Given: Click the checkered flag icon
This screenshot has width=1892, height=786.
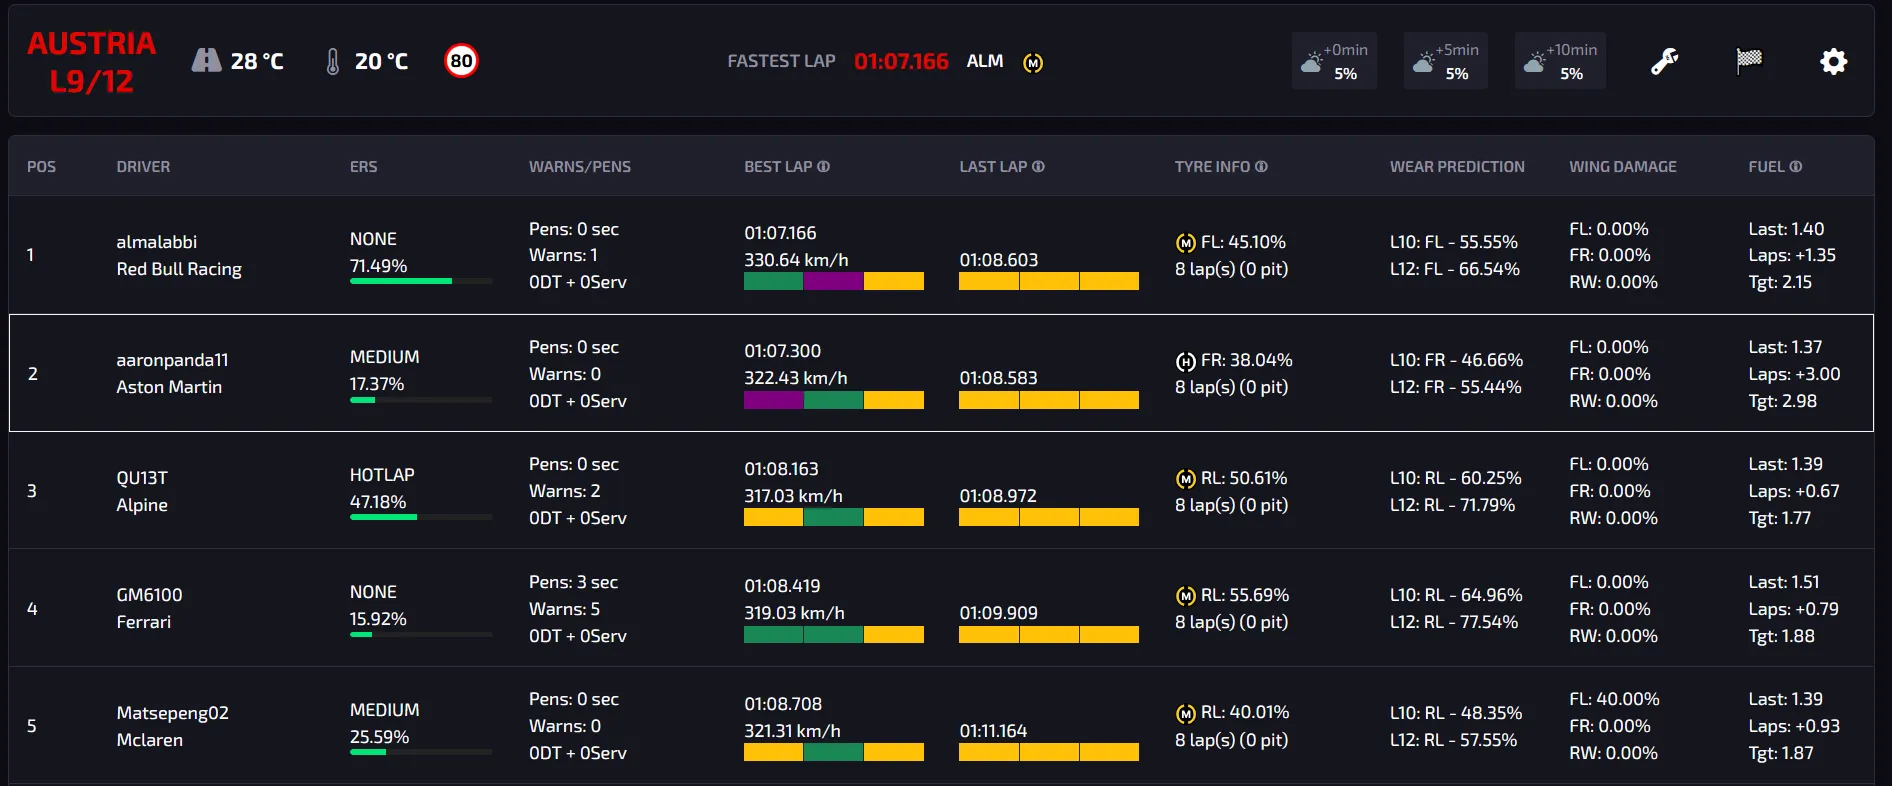Looking at the screenshot, I should pos(1749,61).
